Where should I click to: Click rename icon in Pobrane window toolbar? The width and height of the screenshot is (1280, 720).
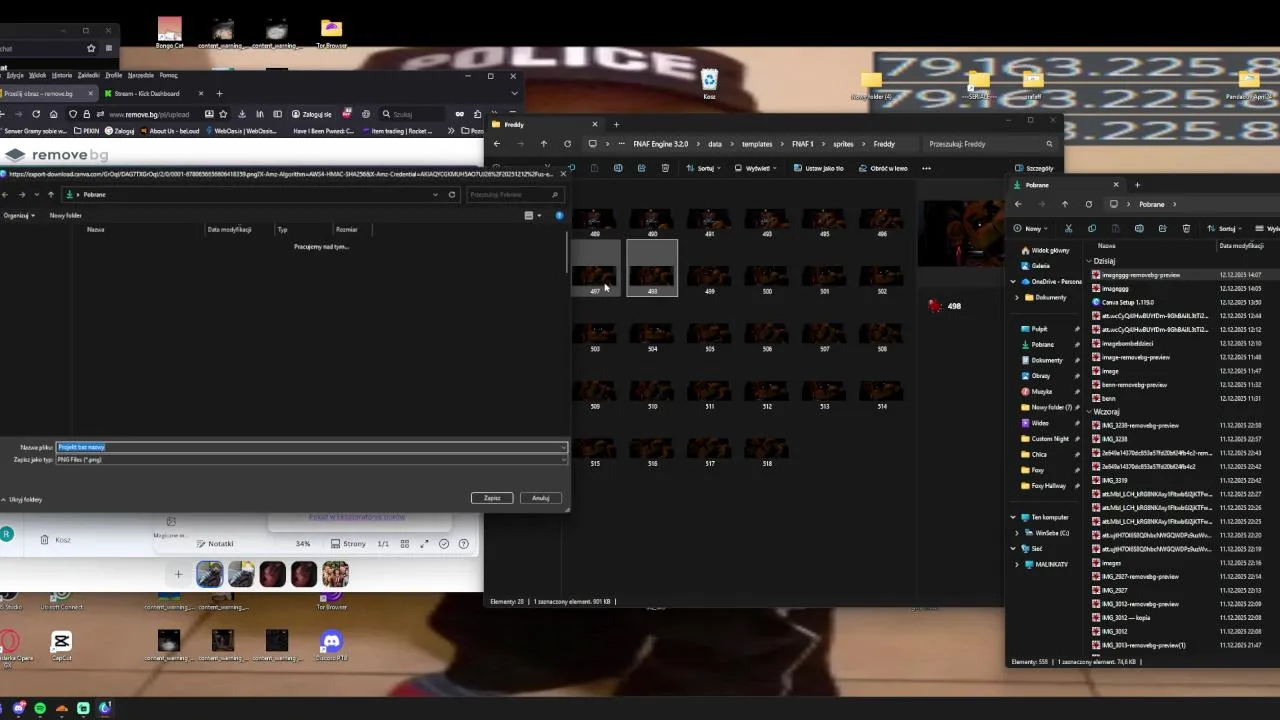1139,229
